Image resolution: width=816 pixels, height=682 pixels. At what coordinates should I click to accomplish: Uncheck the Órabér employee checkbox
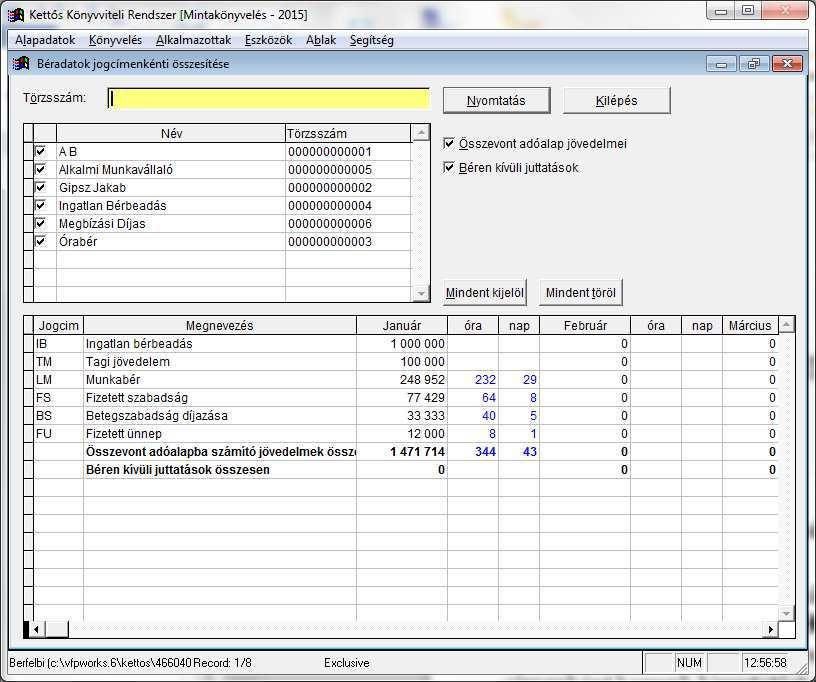40,241
